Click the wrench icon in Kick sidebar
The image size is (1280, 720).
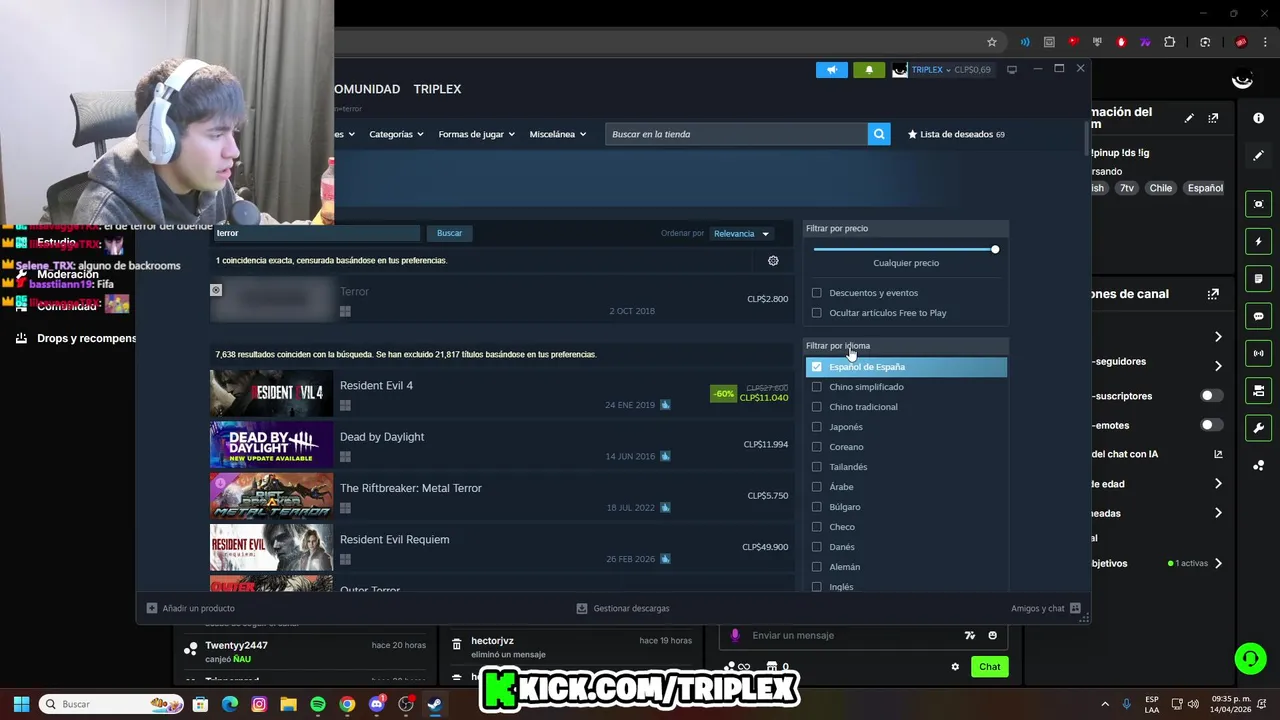click(x=1258, y=428)
